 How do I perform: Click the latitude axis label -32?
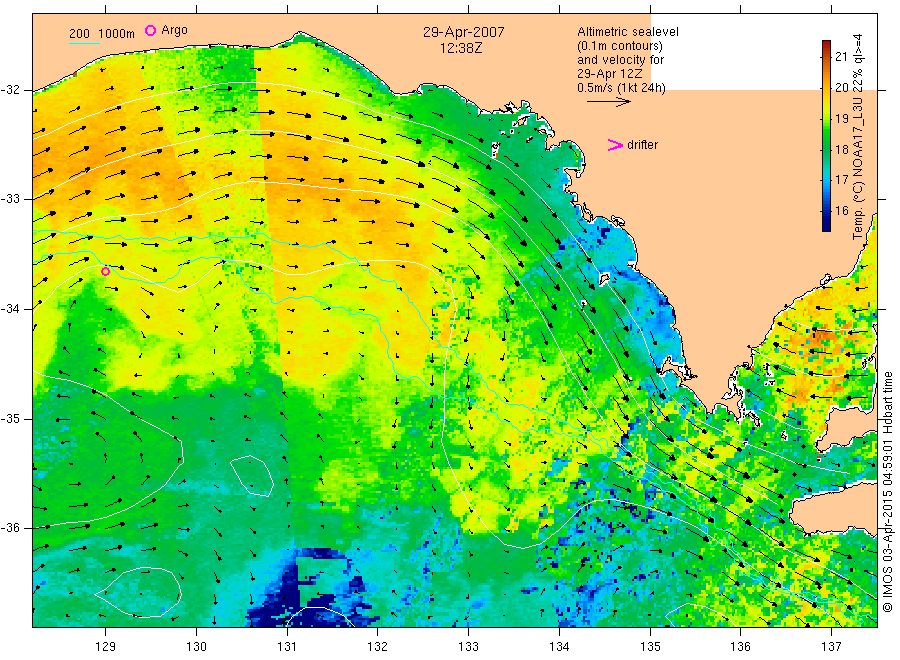click(10, 90)
